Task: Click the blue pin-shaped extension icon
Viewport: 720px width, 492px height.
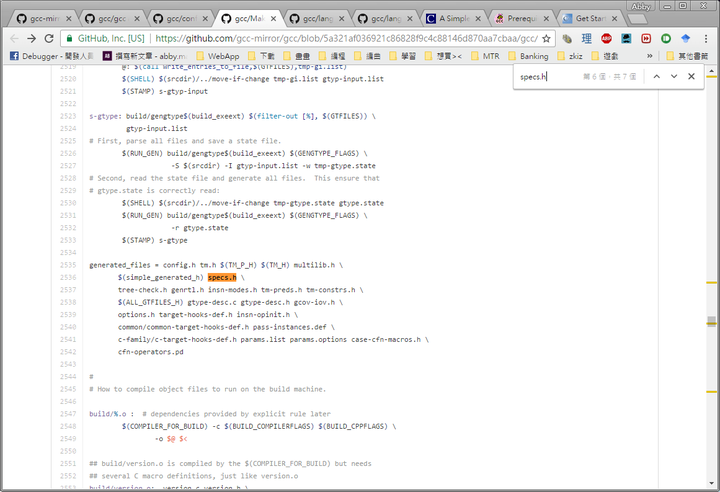Action: tap(686, 39)
